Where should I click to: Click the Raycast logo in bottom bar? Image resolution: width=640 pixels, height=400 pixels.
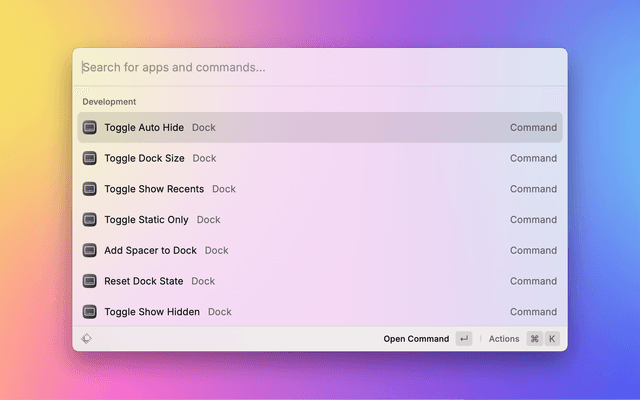87,339
